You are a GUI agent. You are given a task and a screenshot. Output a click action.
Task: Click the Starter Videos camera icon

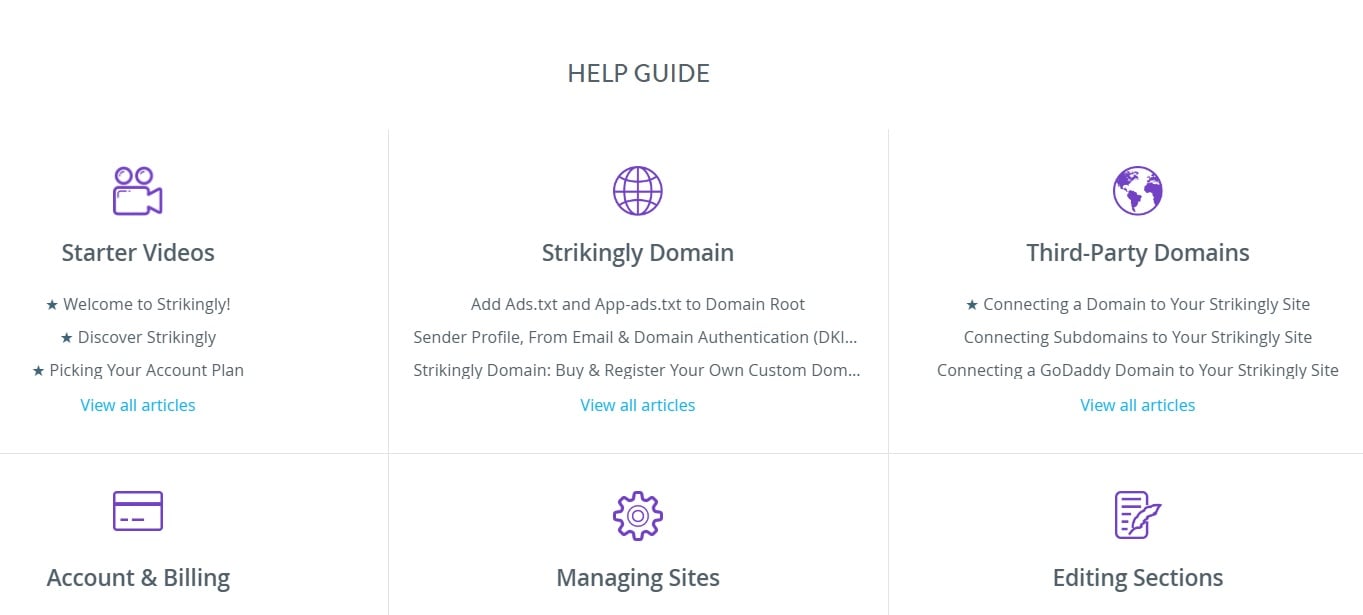click(x=138, y=190)
